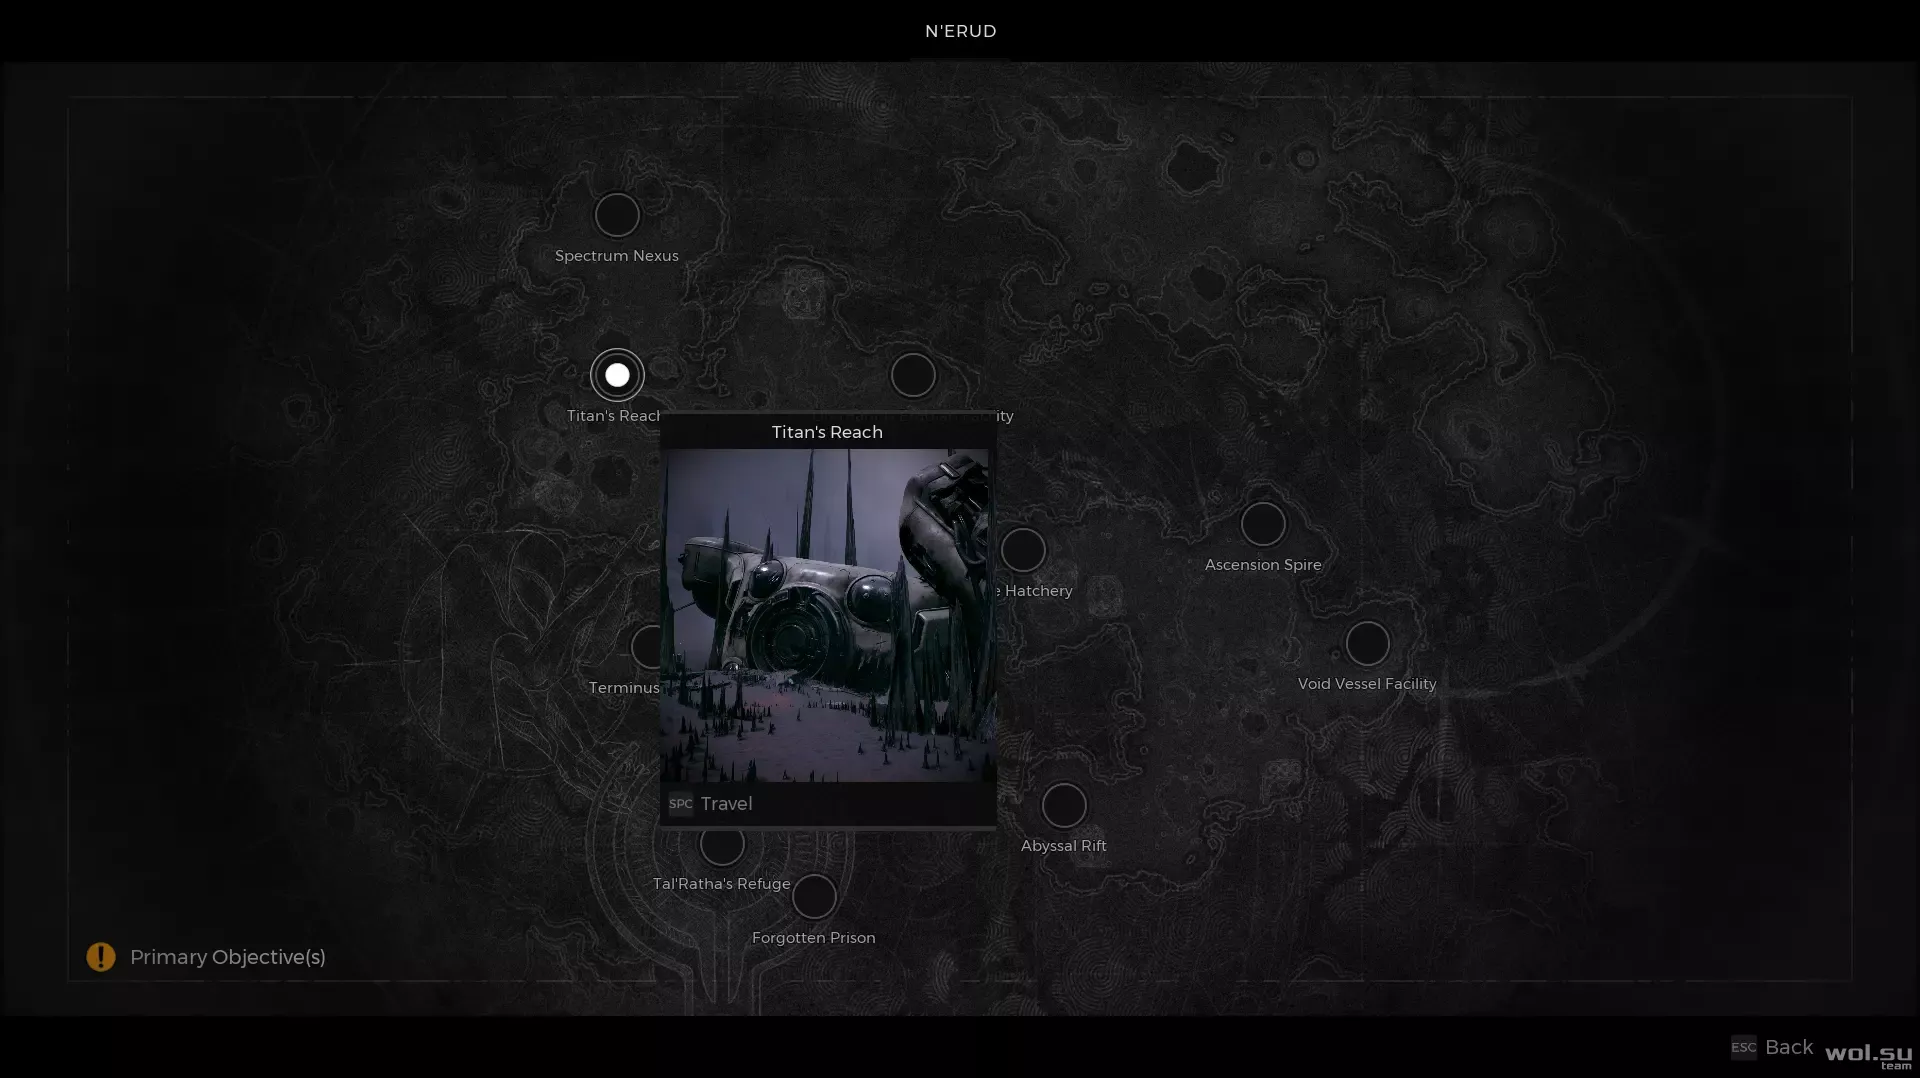The height and width of the screenshot is (1078, 1920).
Task: Select the highlighted Titan's Reach node
Action: click(x=617, y=375)
